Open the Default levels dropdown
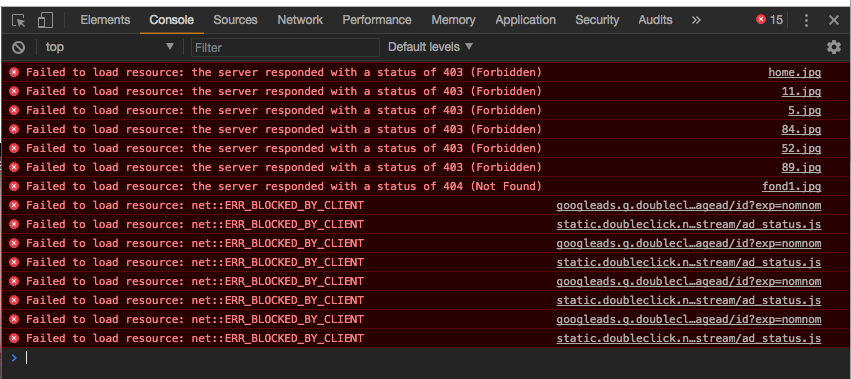 click(430, 47)
